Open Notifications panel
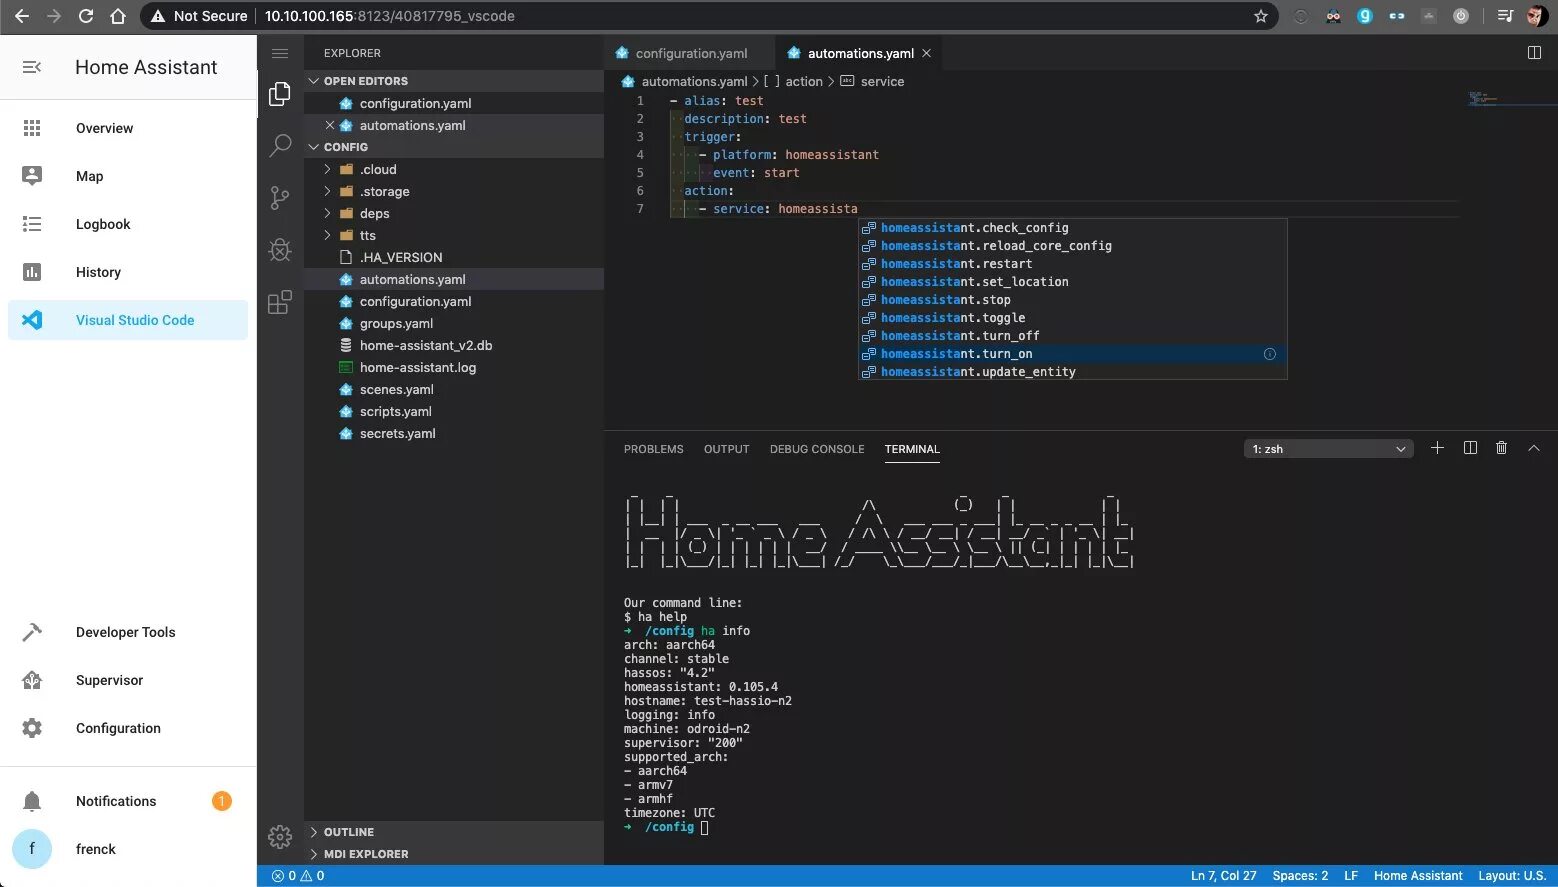The image size is (1558, 887). coord(128,801)
